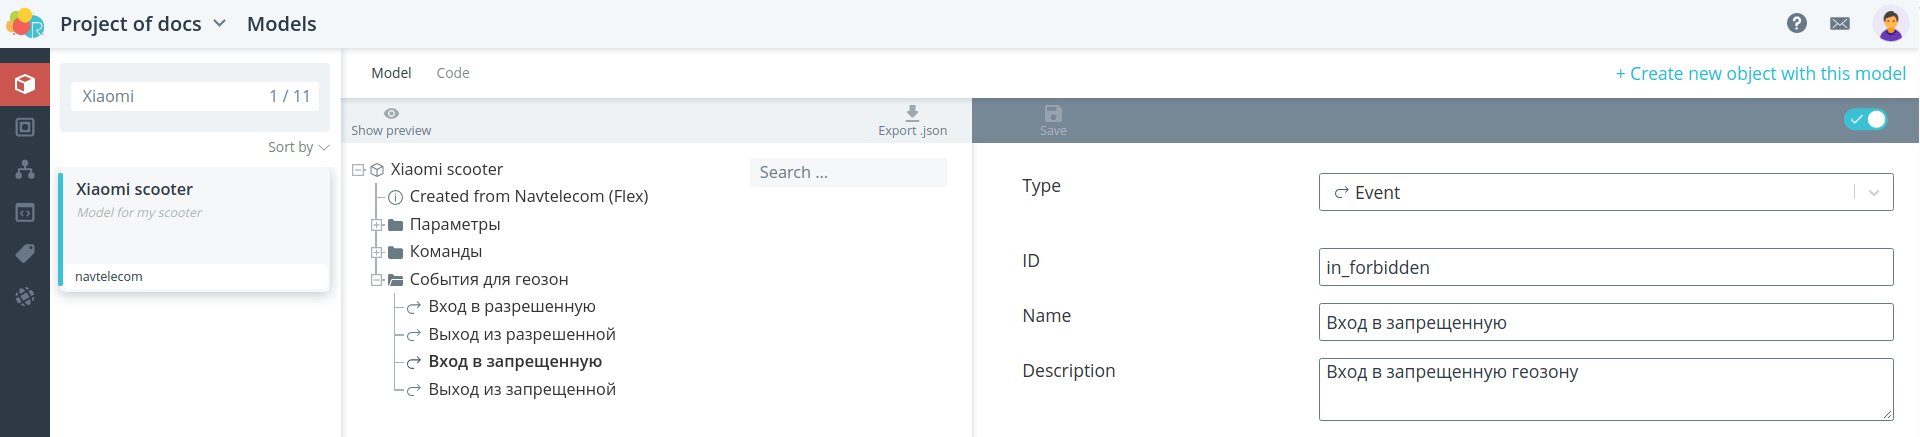Collapse the Xiaomi scooter root node
Viewport: 1920px width, 437px height.
(358, 170)
